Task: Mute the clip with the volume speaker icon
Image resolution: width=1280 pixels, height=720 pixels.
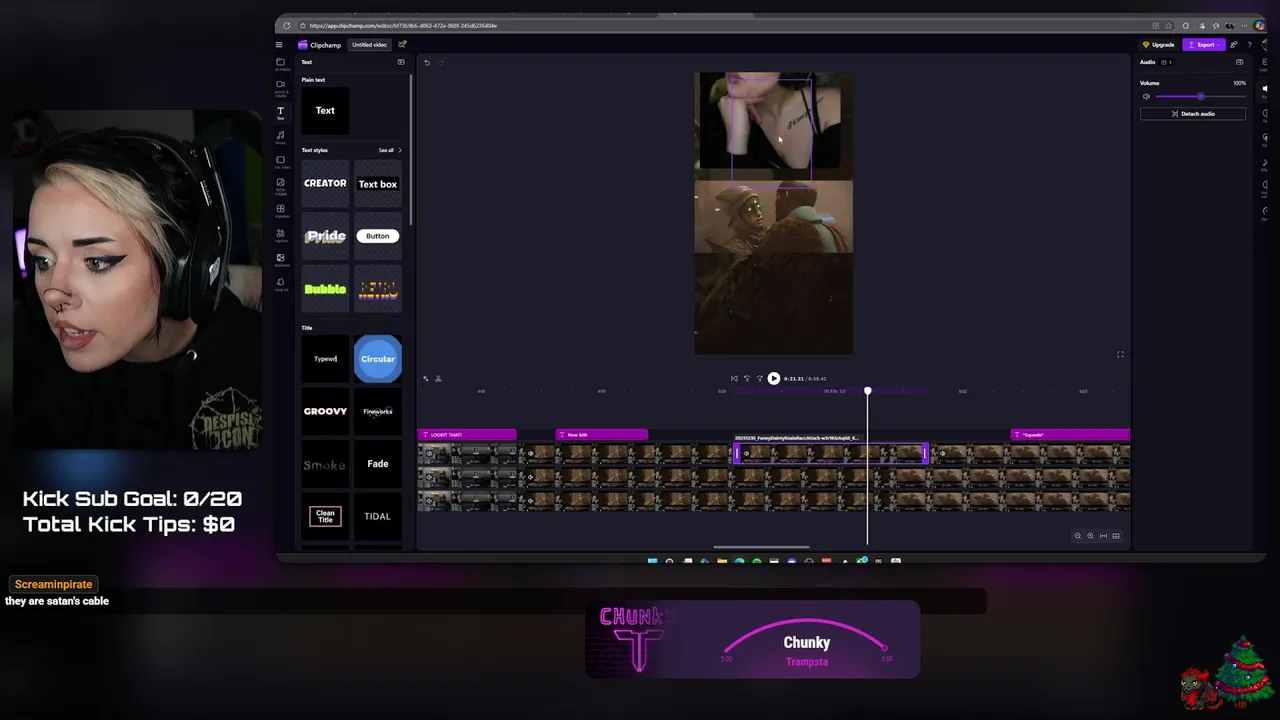Action: [x=1146, y=97]
